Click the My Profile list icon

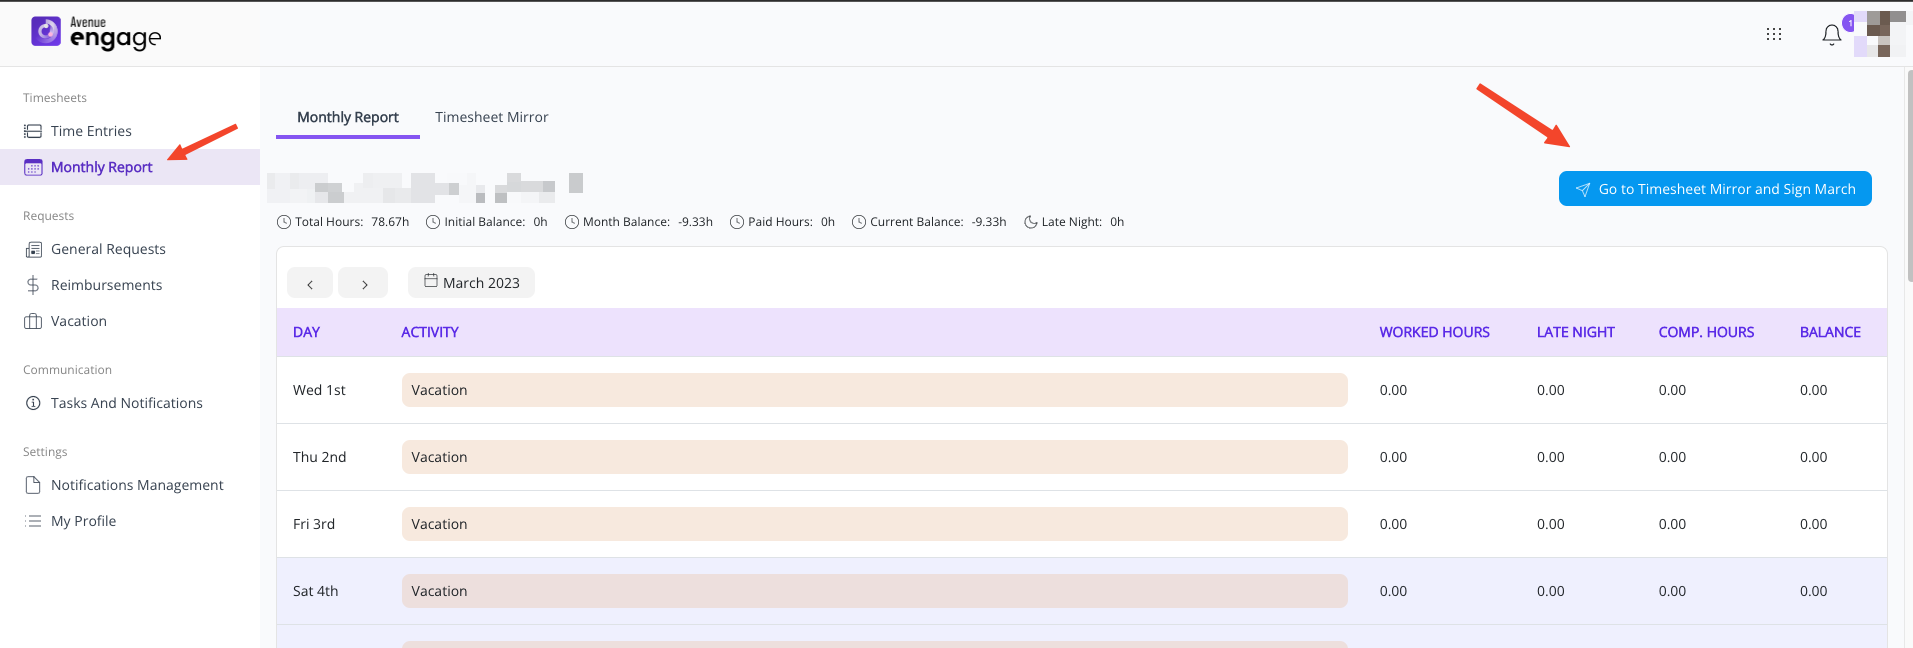(33, 521)
